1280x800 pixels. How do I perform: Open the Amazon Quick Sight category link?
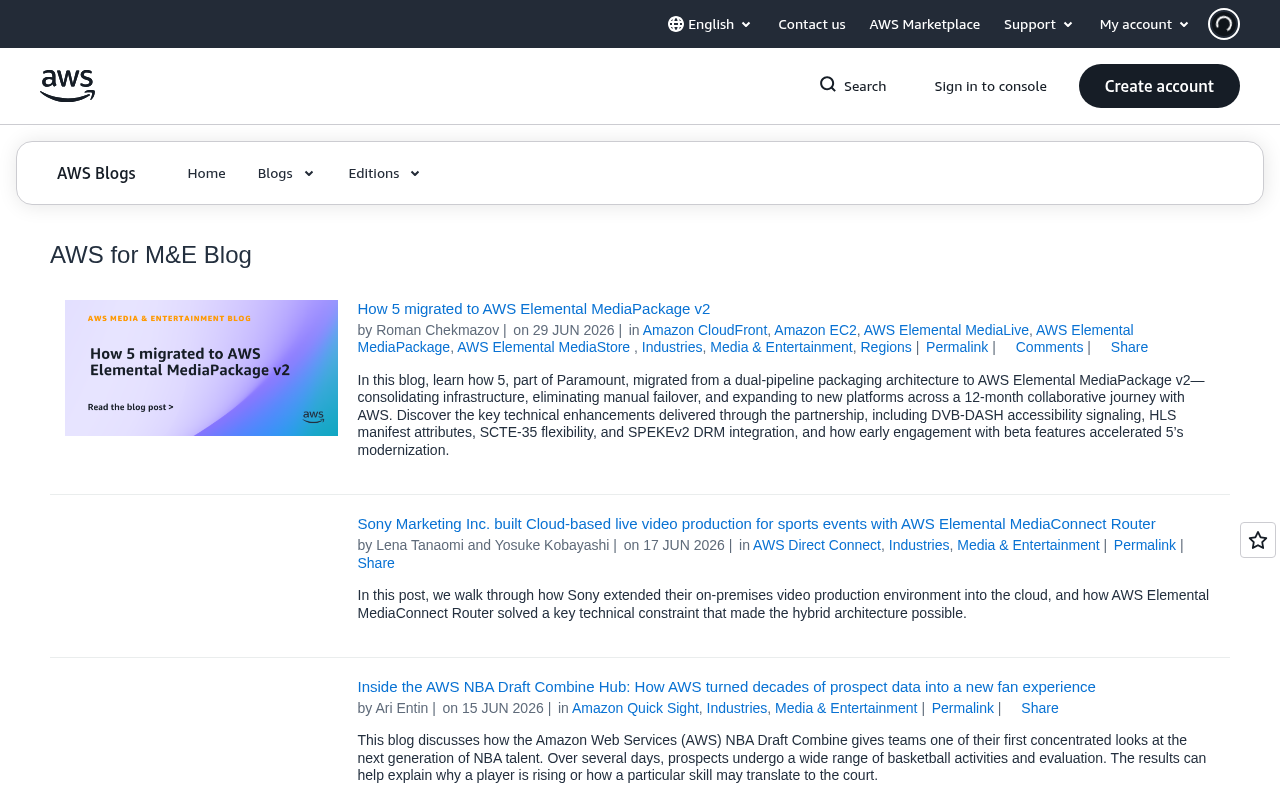coord(635,708)
